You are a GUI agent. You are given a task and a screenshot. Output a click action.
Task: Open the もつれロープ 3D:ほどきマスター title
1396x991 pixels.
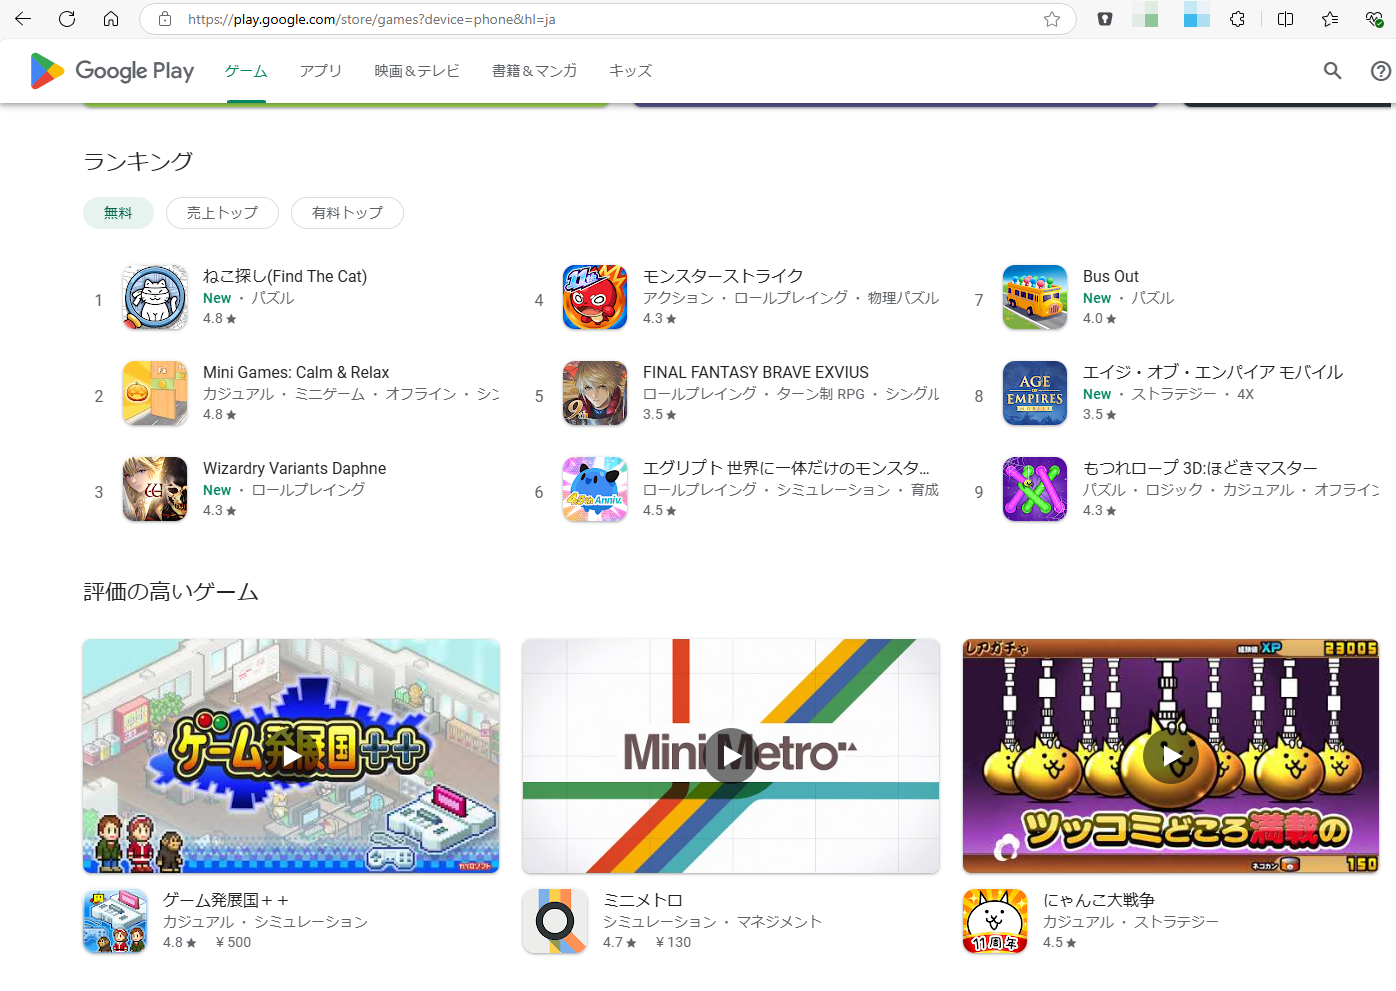(x=1200, y=468)
